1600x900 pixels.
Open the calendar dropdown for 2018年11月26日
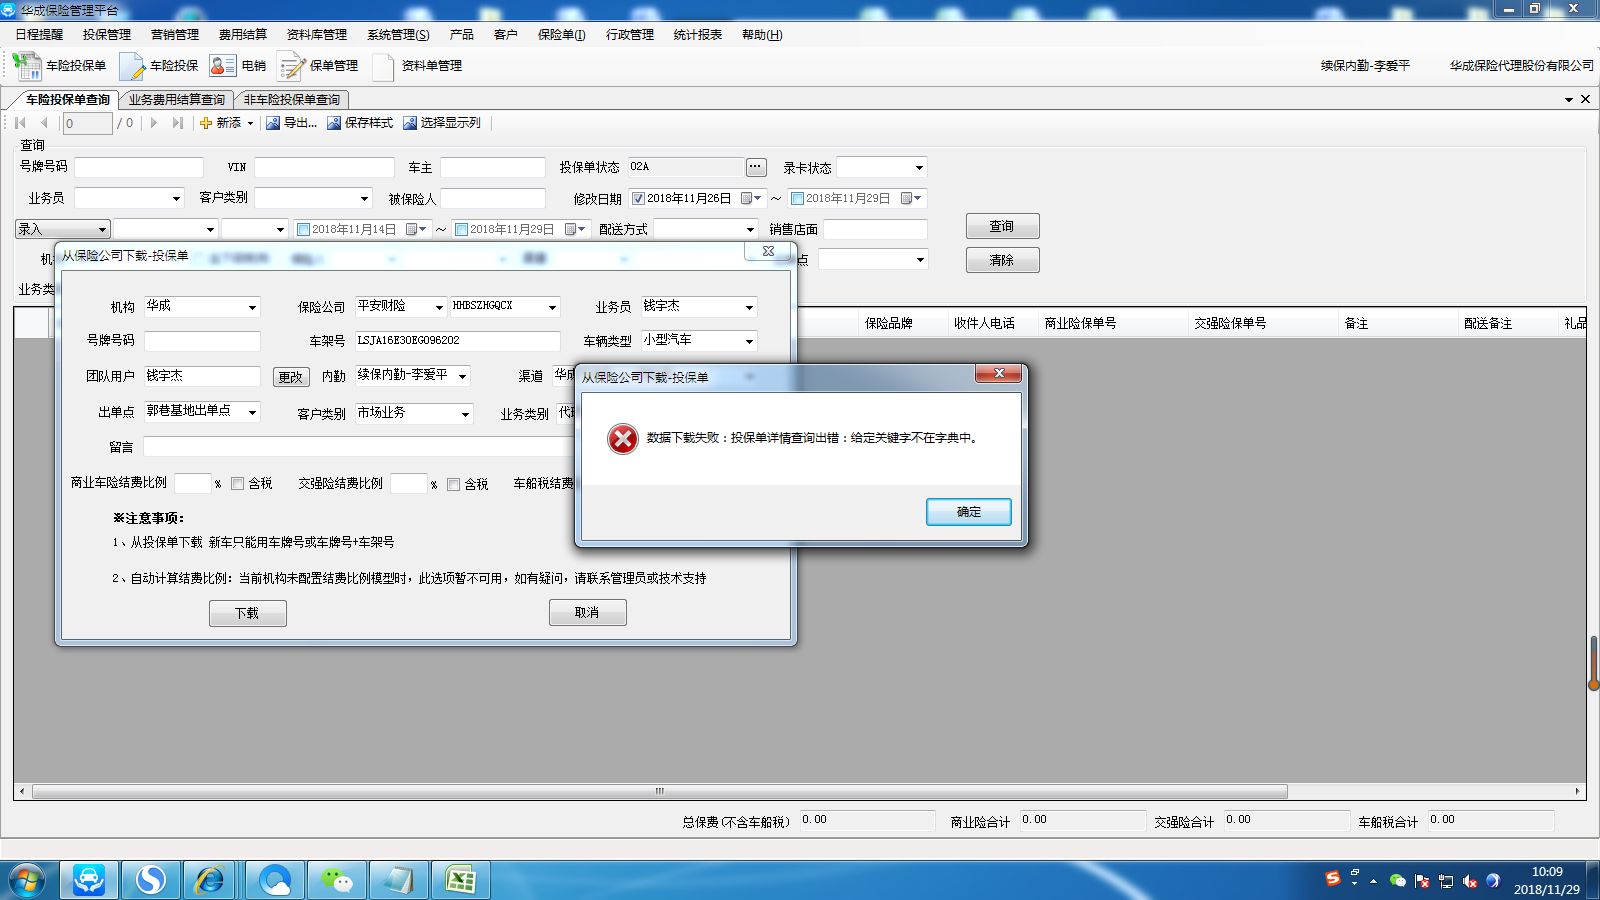(x=752, y=198)
